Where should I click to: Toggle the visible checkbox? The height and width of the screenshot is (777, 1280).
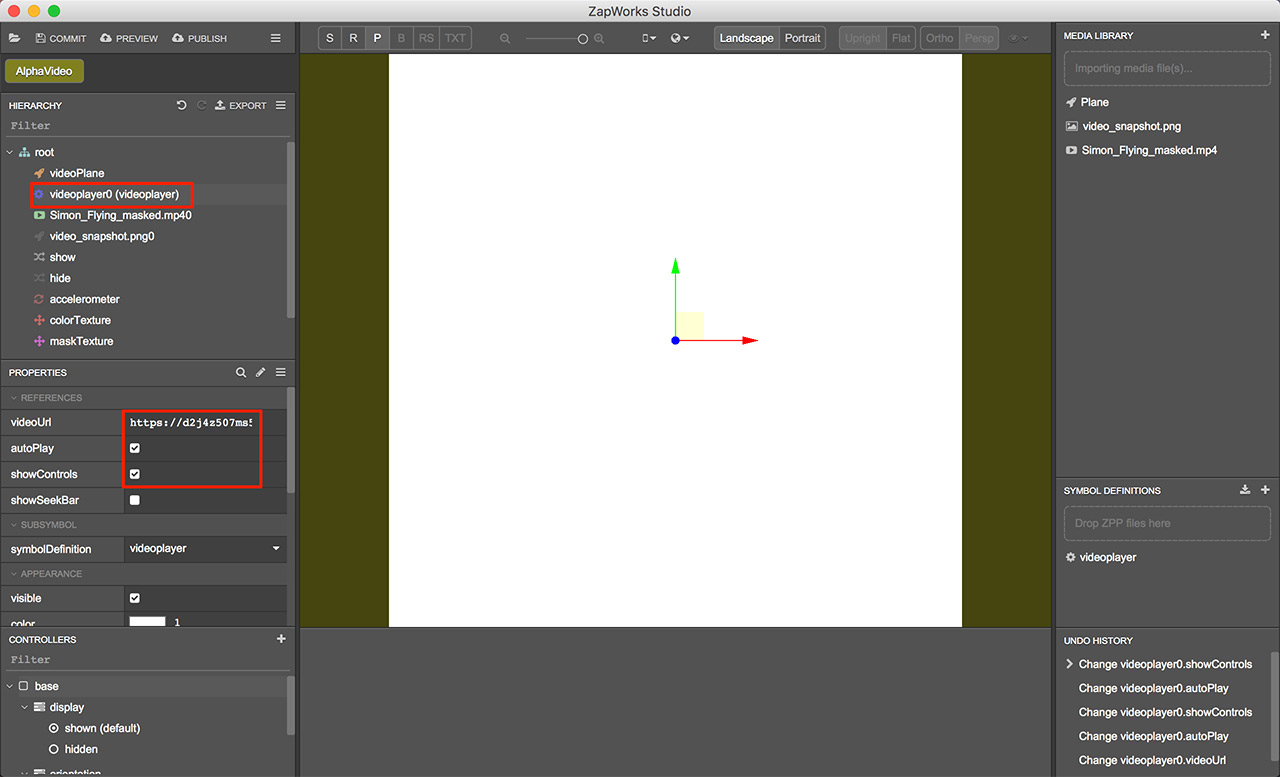[135, 598]
